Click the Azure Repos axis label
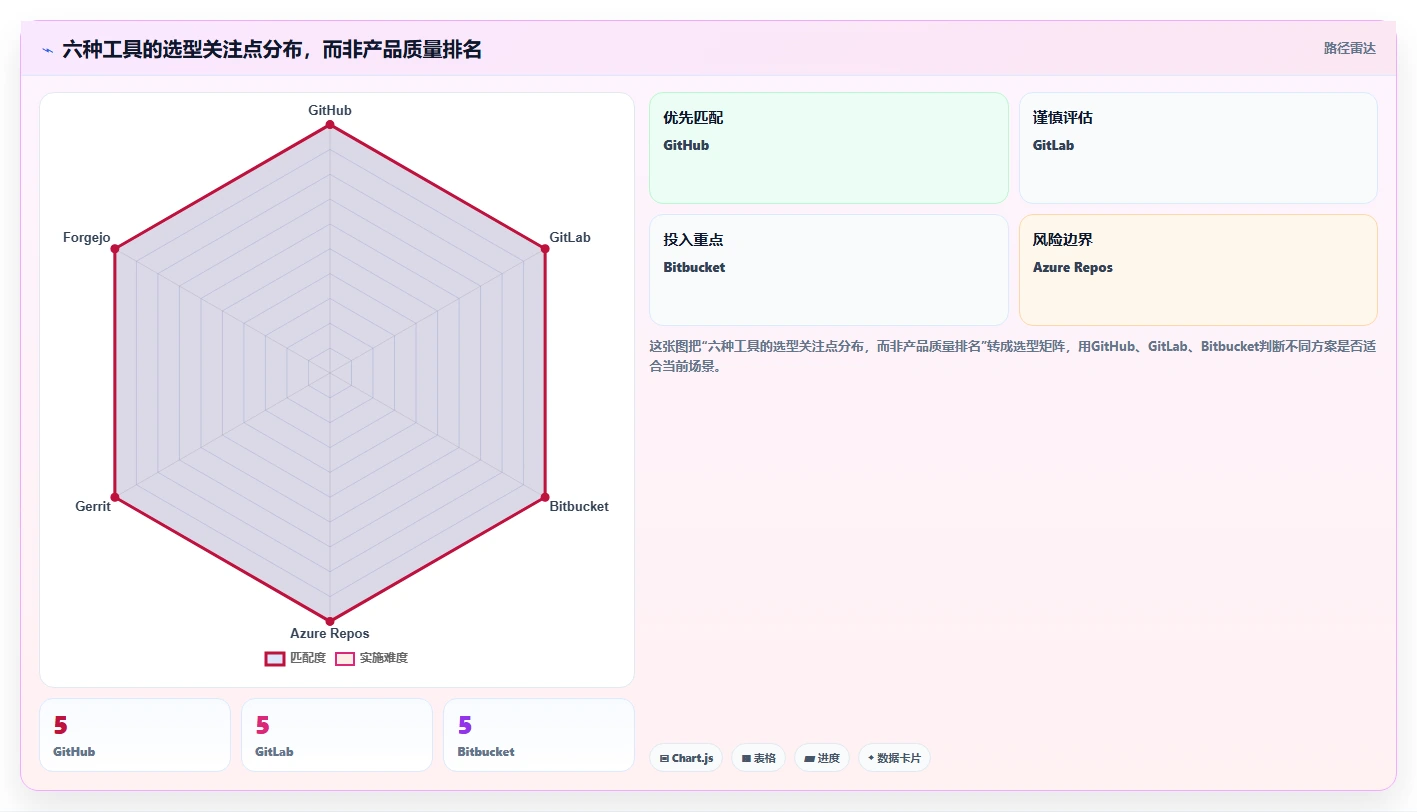 [x=330, y=634]
